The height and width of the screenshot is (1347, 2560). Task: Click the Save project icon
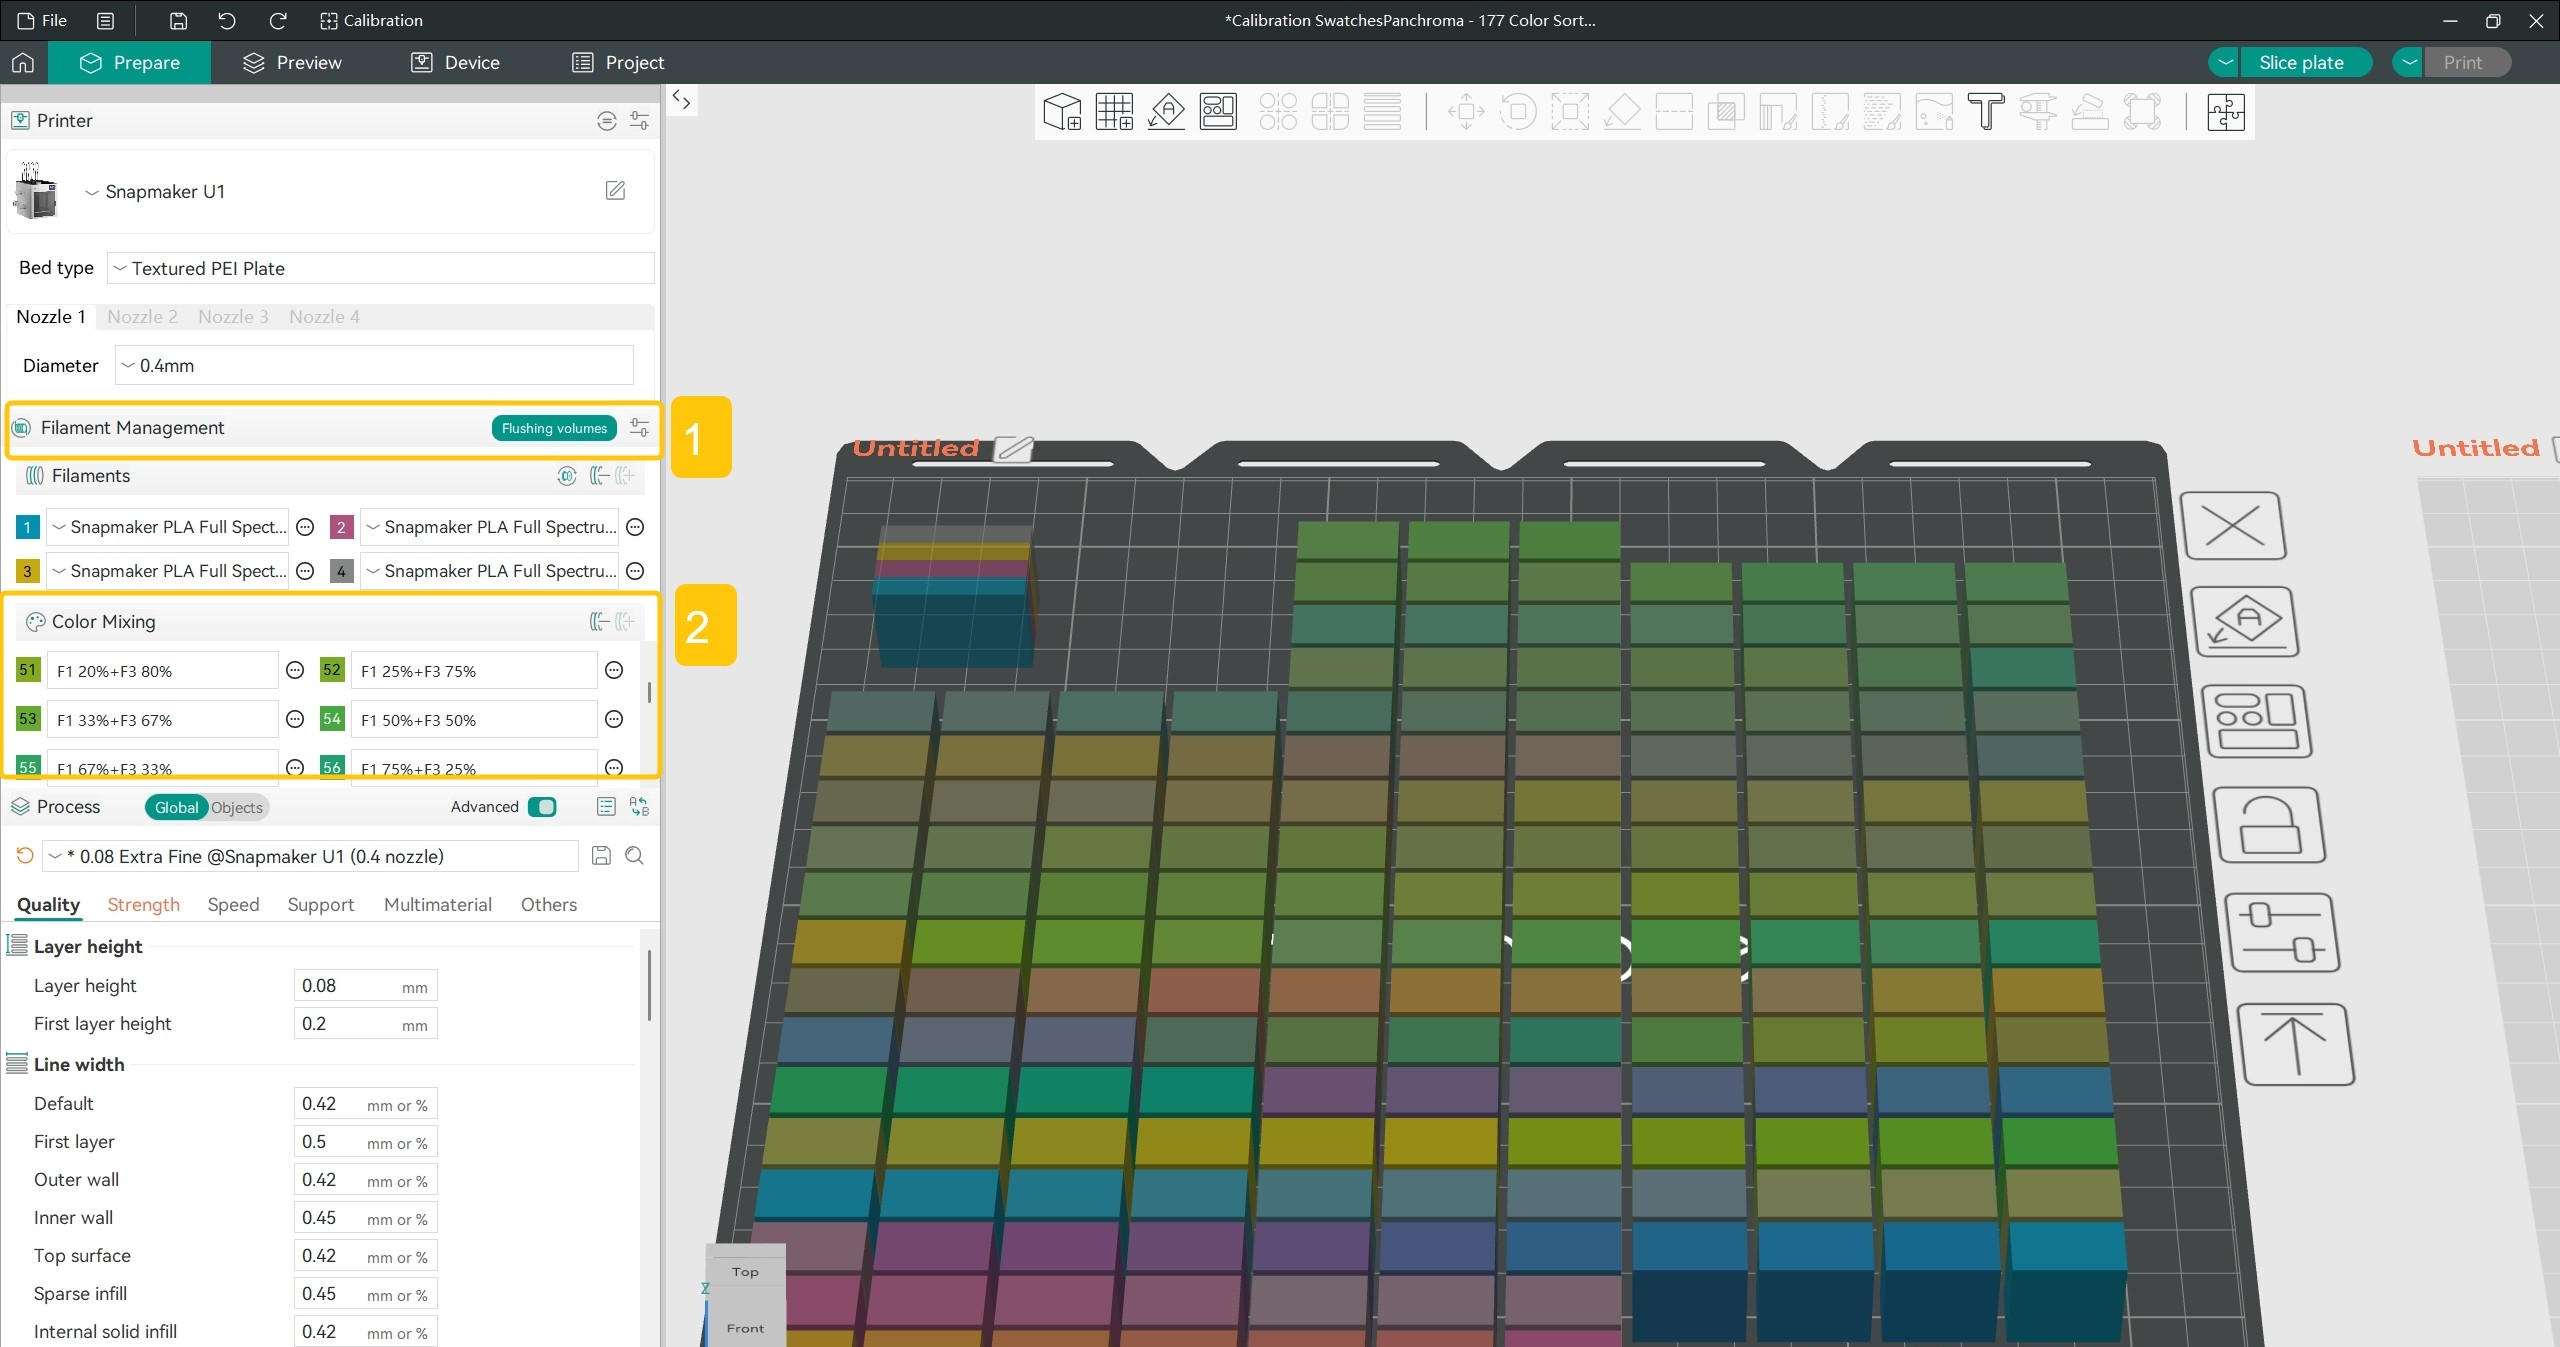click(178, 20)
